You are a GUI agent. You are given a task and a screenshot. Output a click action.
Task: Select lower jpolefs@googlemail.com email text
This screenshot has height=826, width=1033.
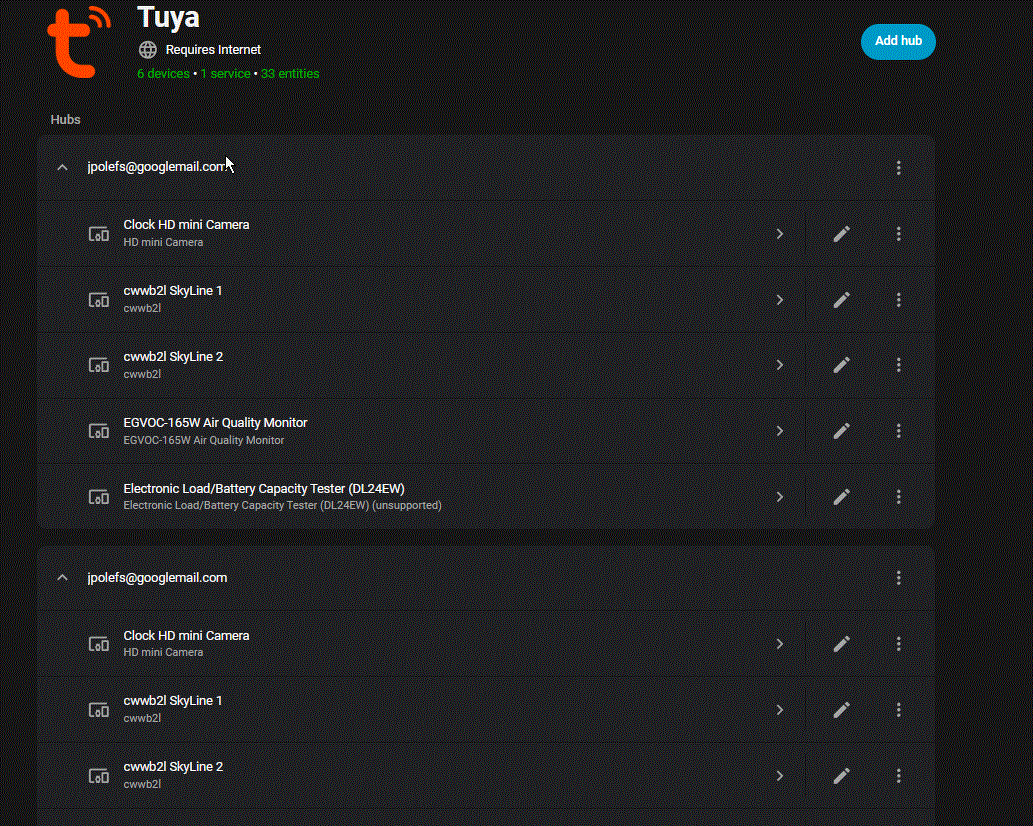pyautogui.click(x=157, y=577)
